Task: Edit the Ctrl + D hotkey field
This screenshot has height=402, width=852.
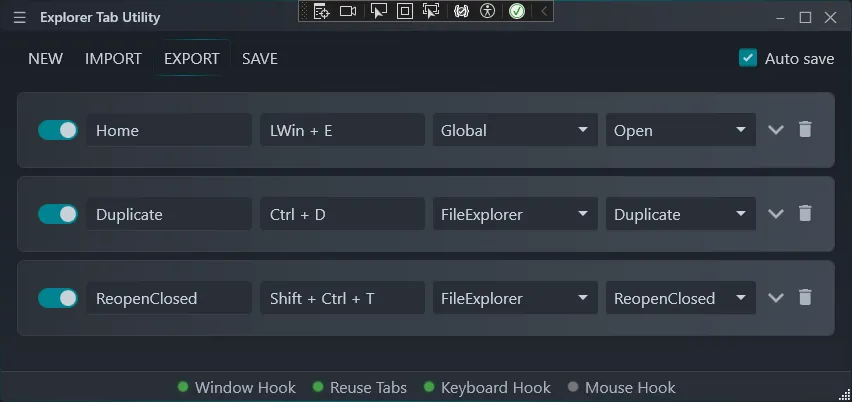Action: click(x=342, y=213)
